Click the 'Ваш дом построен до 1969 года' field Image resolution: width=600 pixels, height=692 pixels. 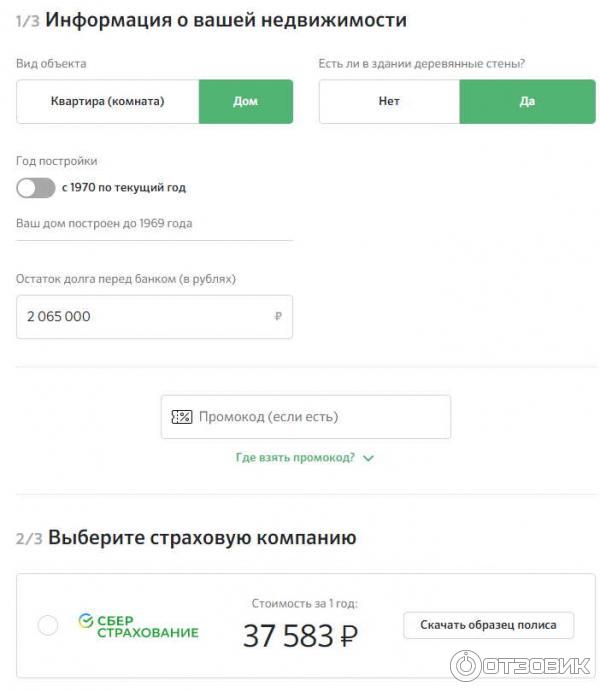point(154,224)
